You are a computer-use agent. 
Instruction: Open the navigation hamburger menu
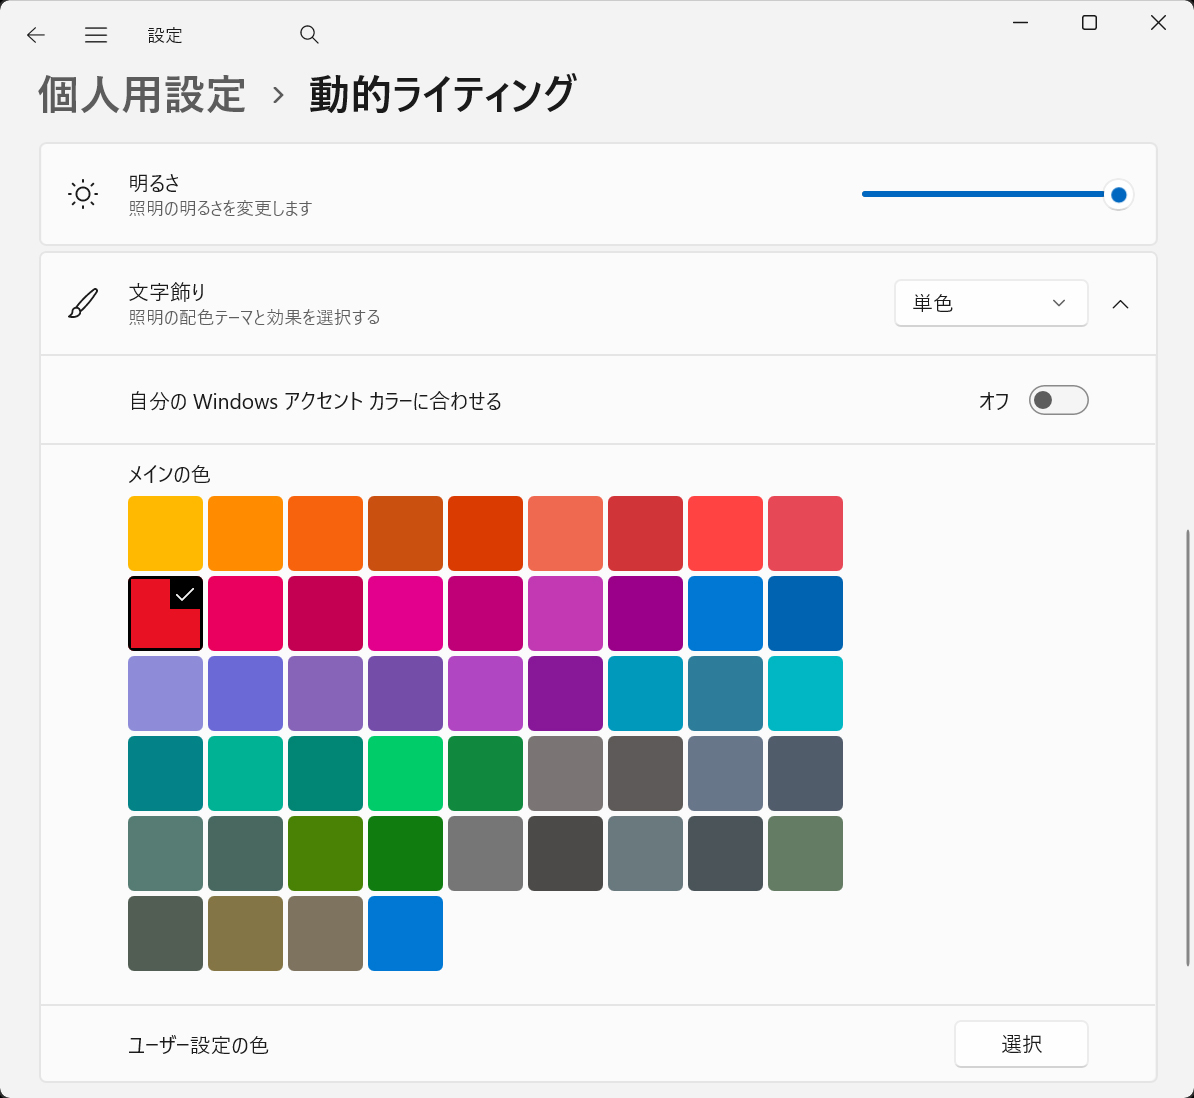(96, 34)
